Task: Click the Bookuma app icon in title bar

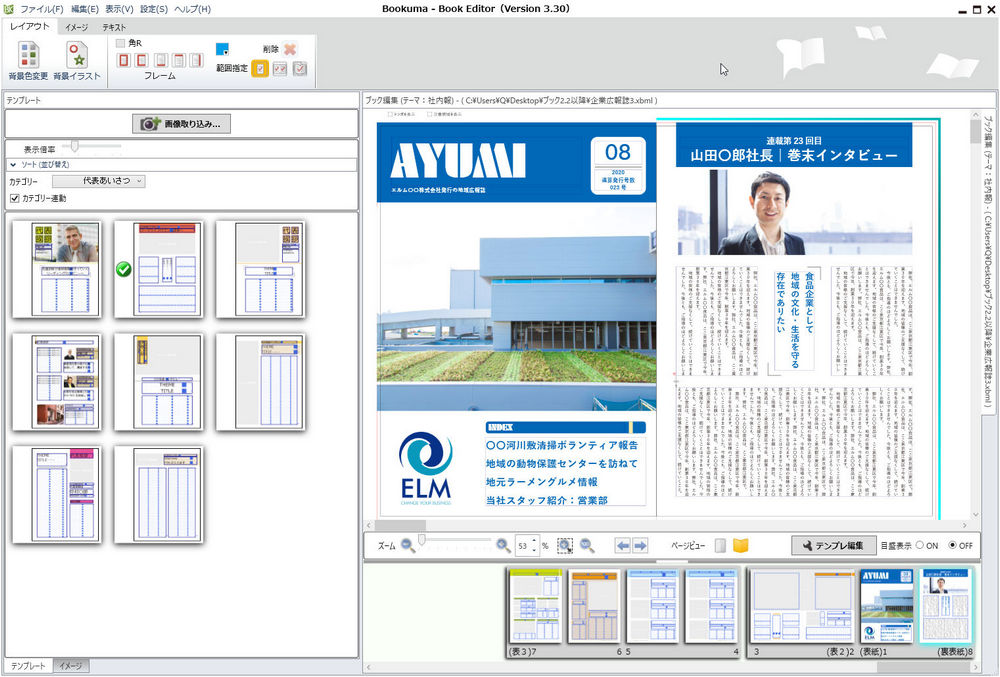Action: (8, 9)
